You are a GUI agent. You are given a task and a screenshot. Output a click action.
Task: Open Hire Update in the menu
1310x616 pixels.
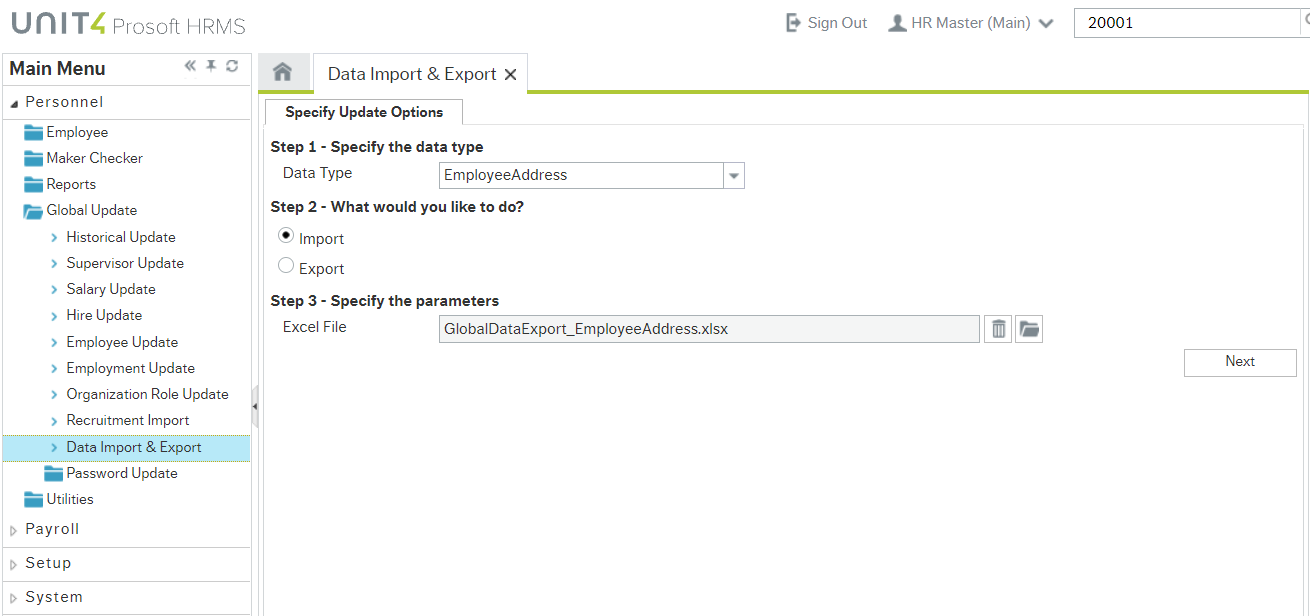tap(104, 315)
